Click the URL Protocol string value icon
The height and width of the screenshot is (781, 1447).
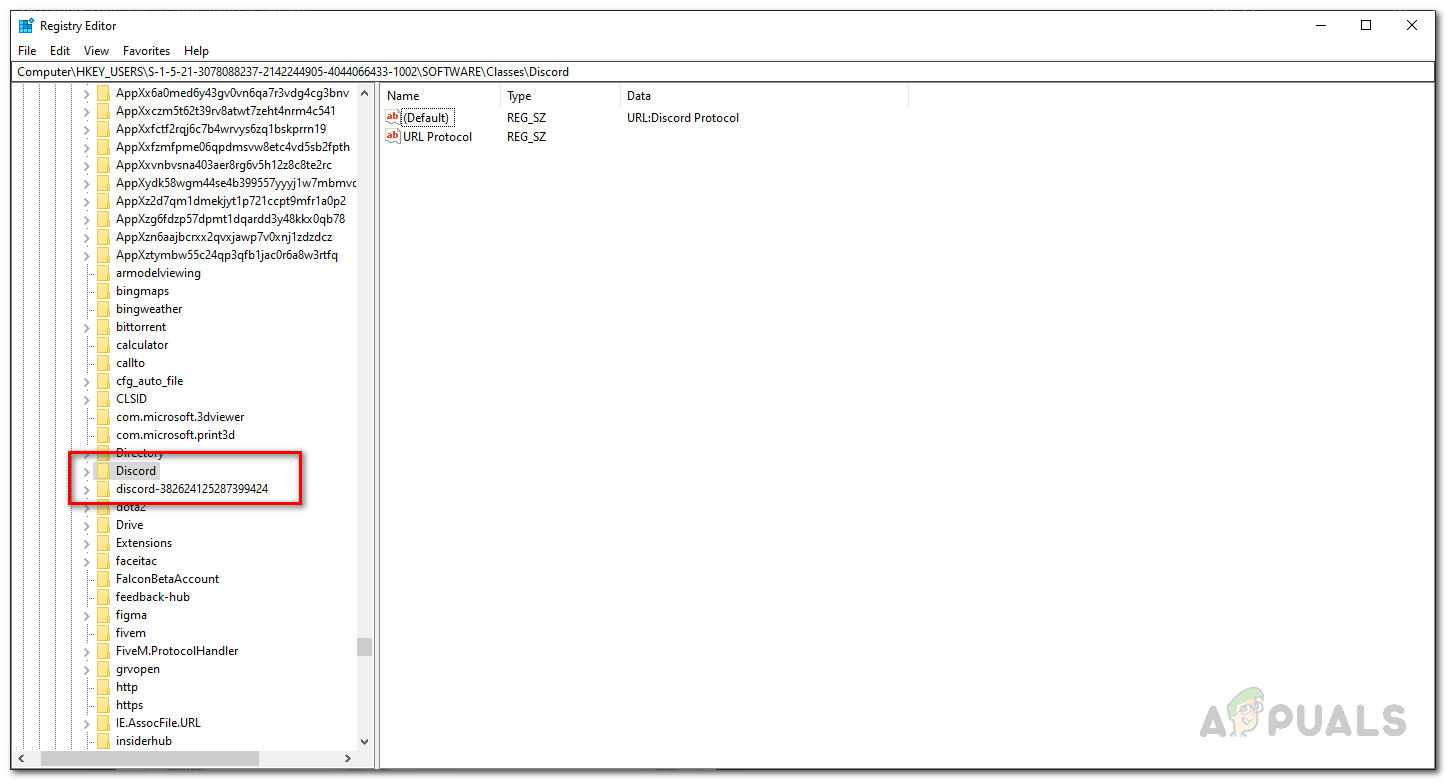coord(393,137)
